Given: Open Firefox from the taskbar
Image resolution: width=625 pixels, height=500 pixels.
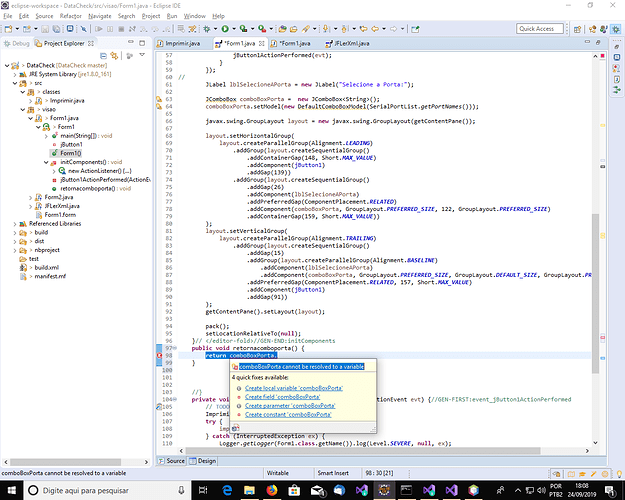Looking at the screenshot, I should coord(272,490).
